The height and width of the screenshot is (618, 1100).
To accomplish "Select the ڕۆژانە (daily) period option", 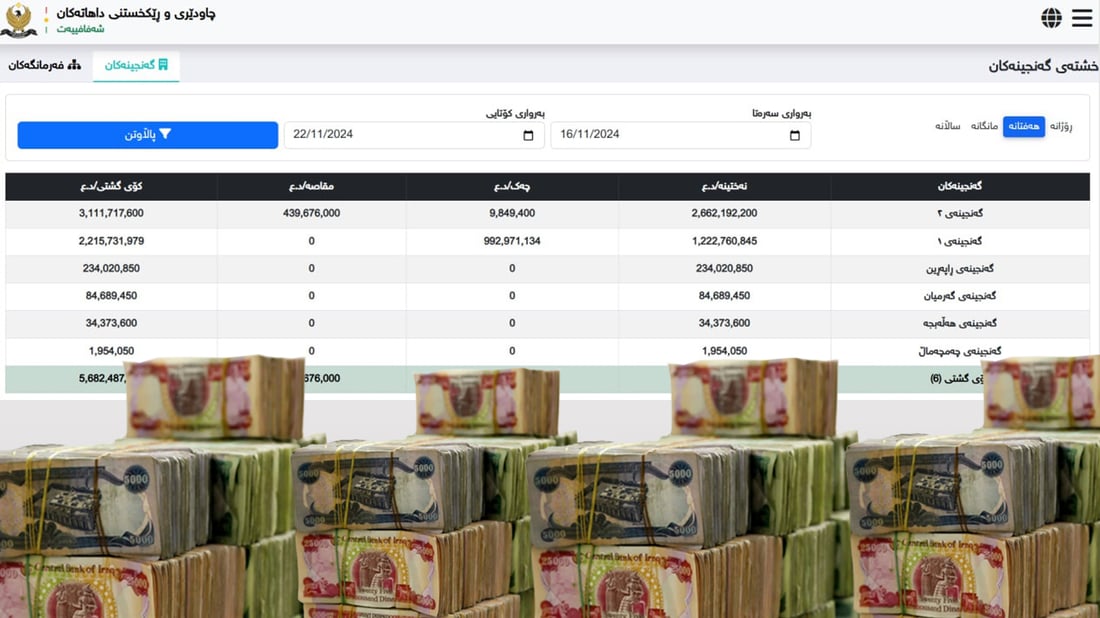I will pyautogui.click(x=1060, y=126).
